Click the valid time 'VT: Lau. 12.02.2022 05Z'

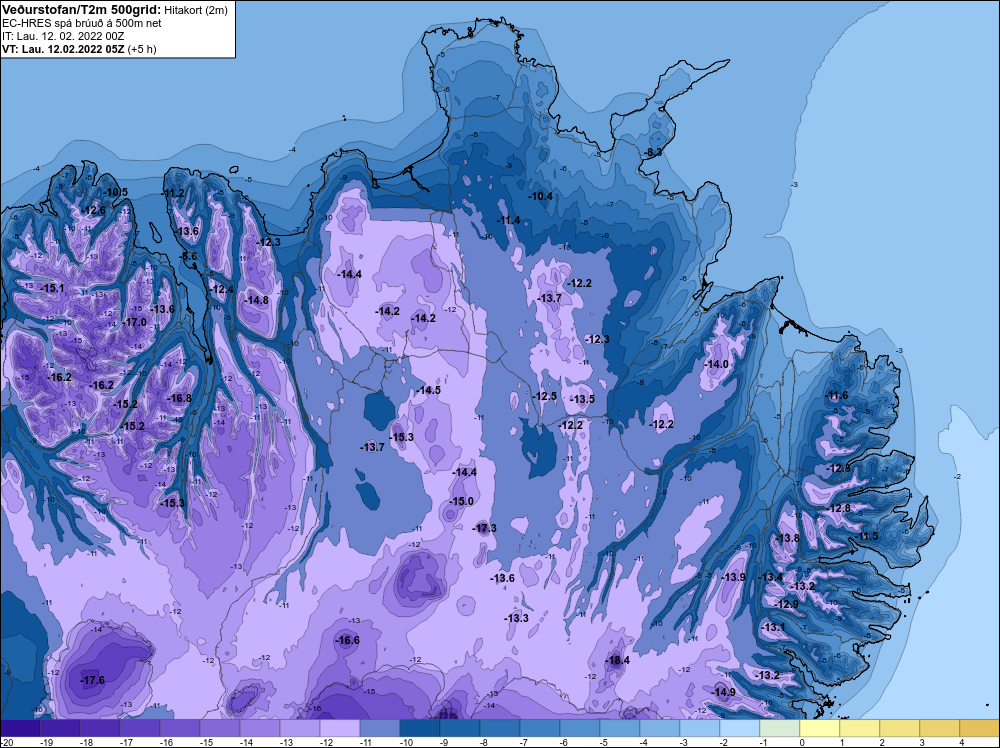pyautogui.click(x=63, y=49)
